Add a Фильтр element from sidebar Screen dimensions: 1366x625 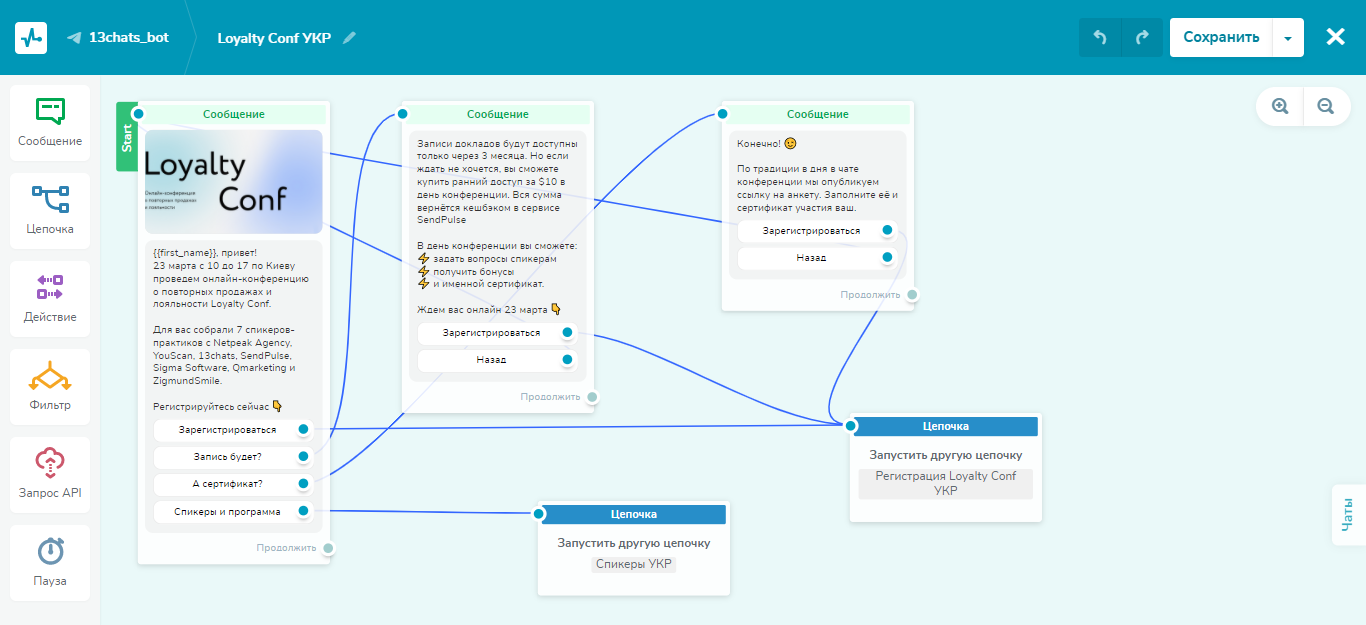coord(50,387)
